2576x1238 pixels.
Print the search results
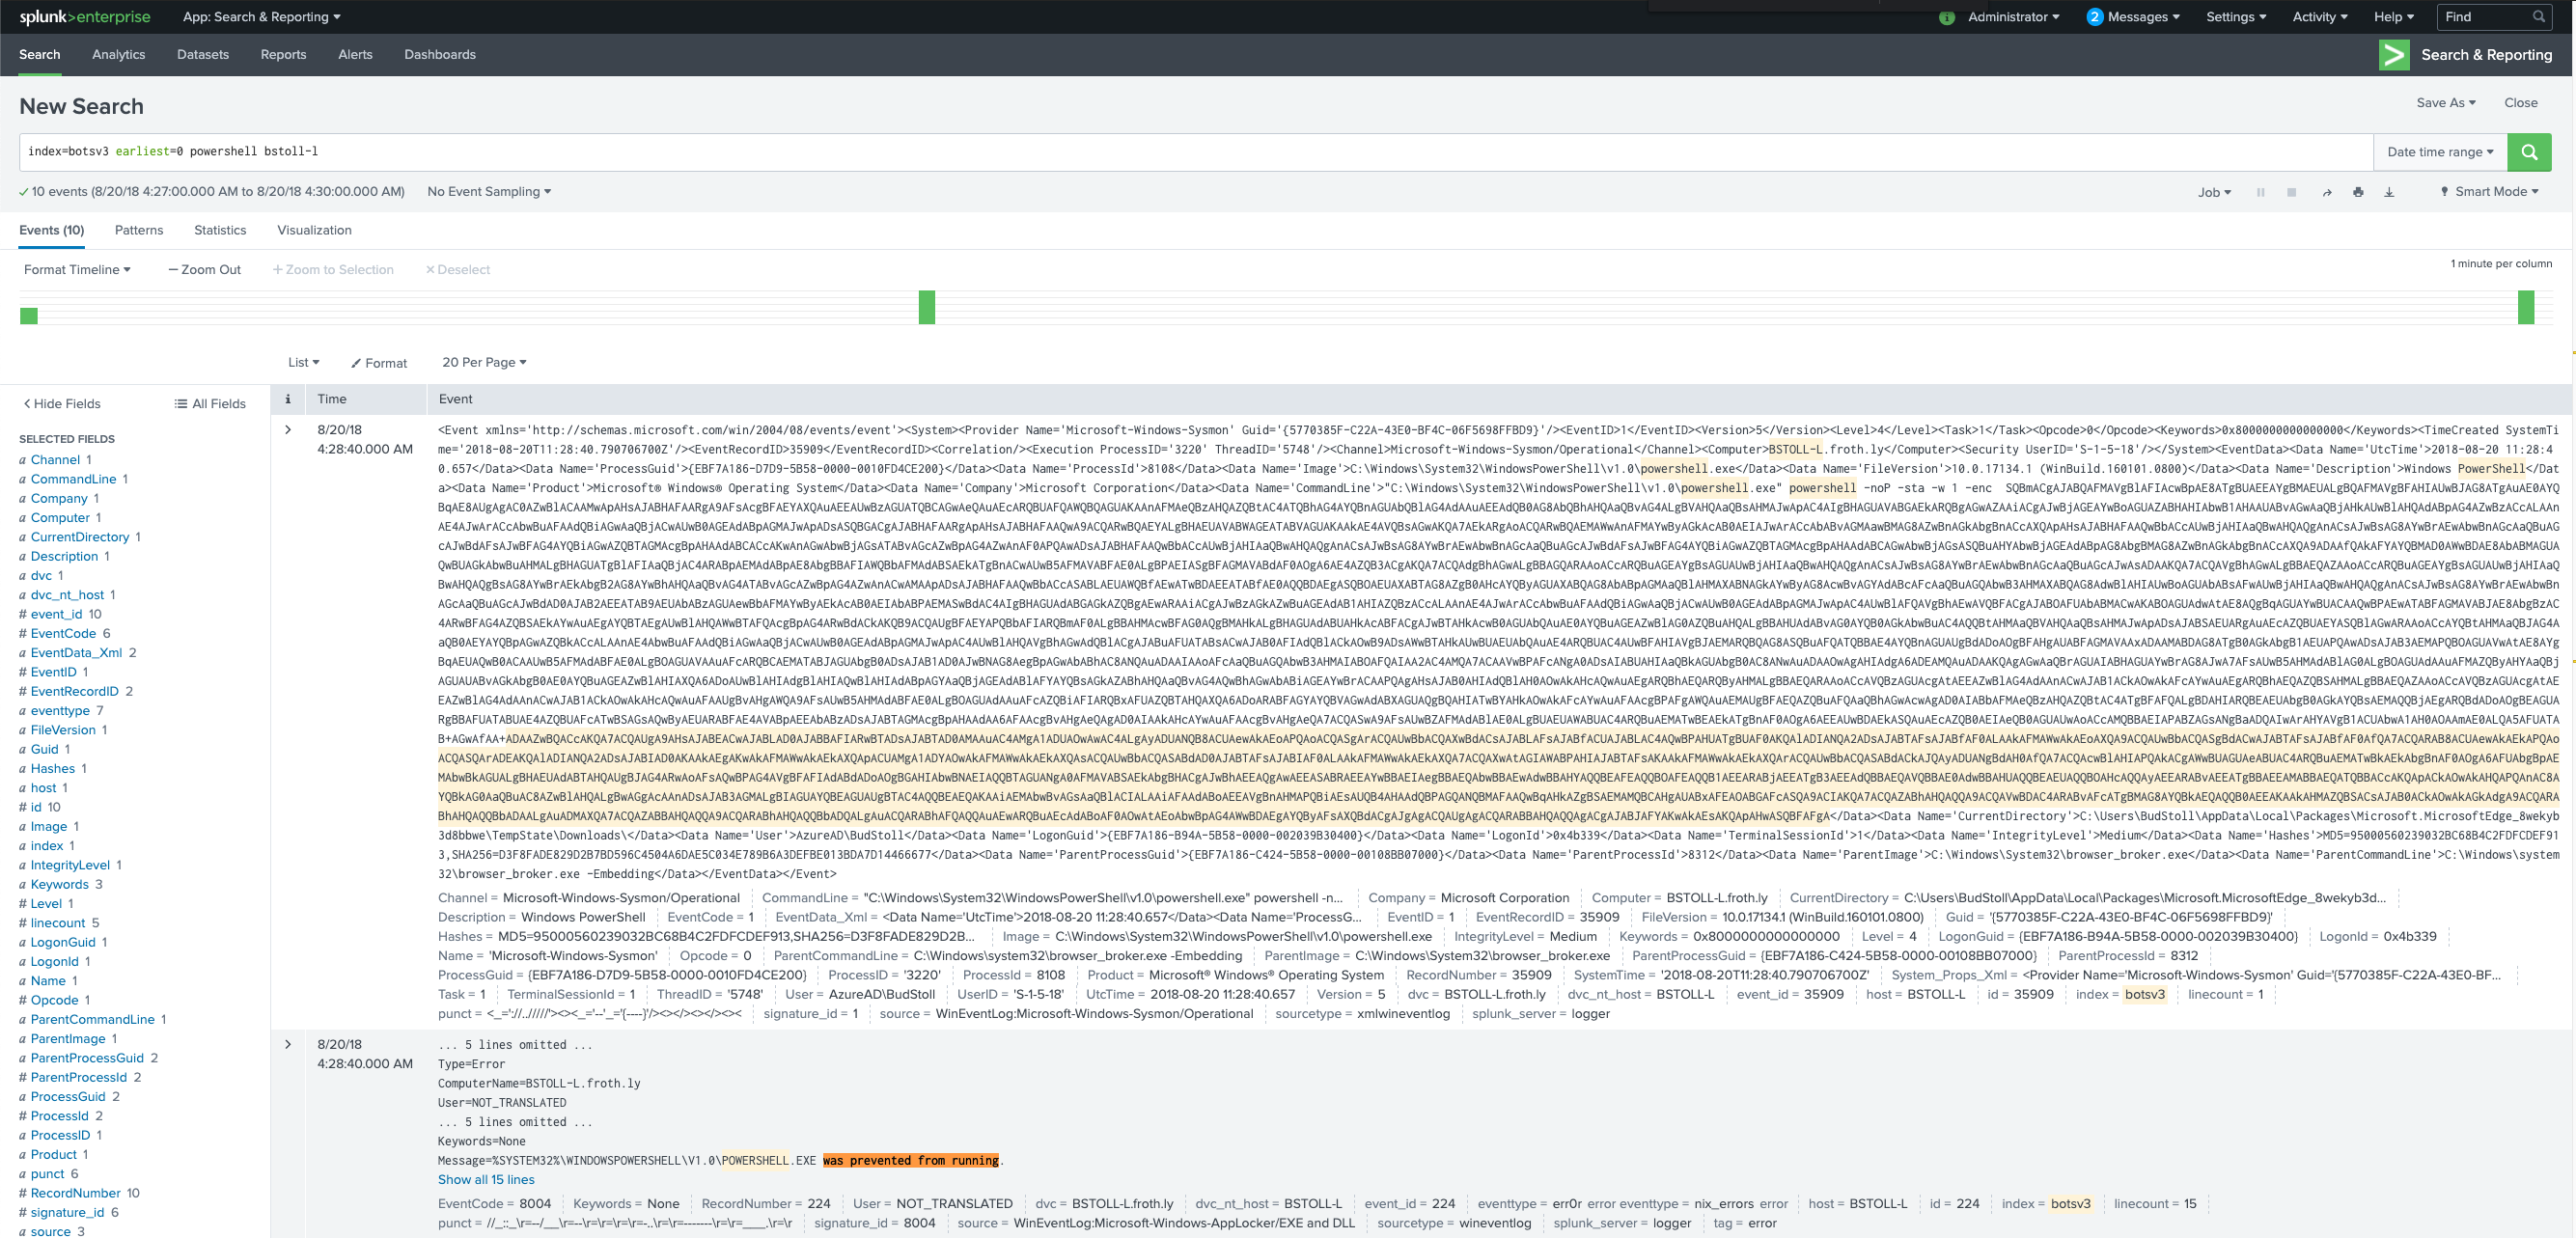pos(2358,192)
